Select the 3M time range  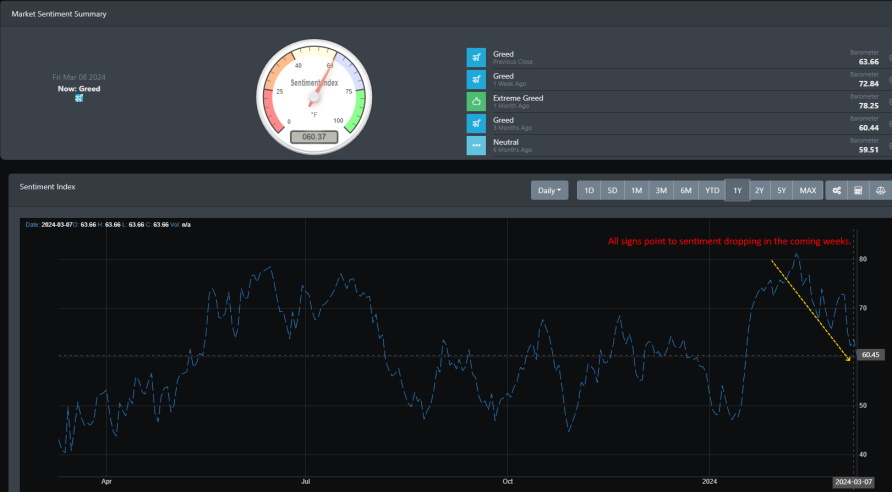pos(661,191)
